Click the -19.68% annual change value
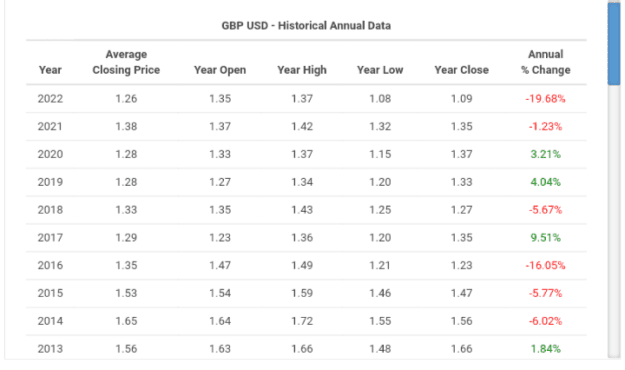 click(x=545, y=98)
